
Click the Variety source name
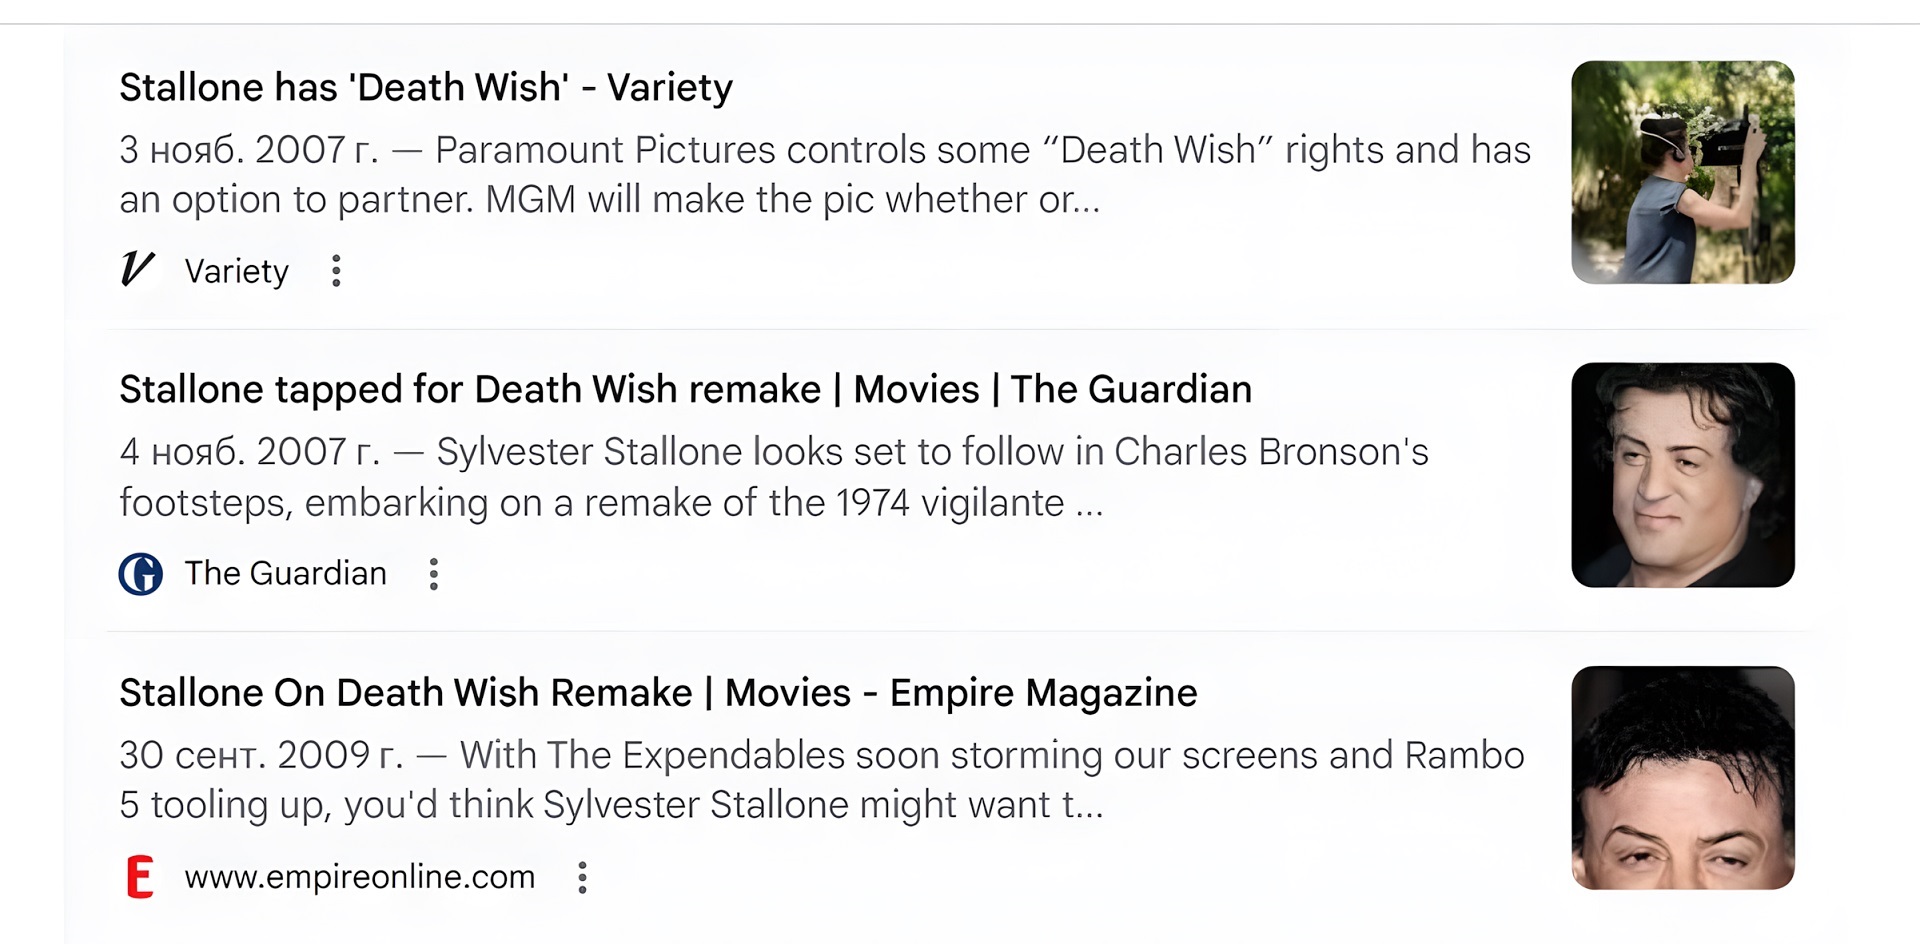point(237,271)
